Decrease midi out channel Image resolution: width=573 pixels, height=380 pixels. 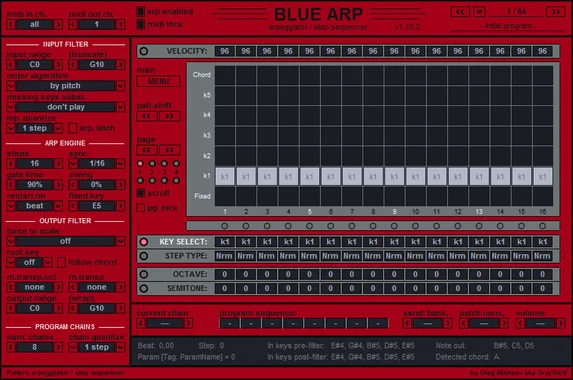pos(73,24)
